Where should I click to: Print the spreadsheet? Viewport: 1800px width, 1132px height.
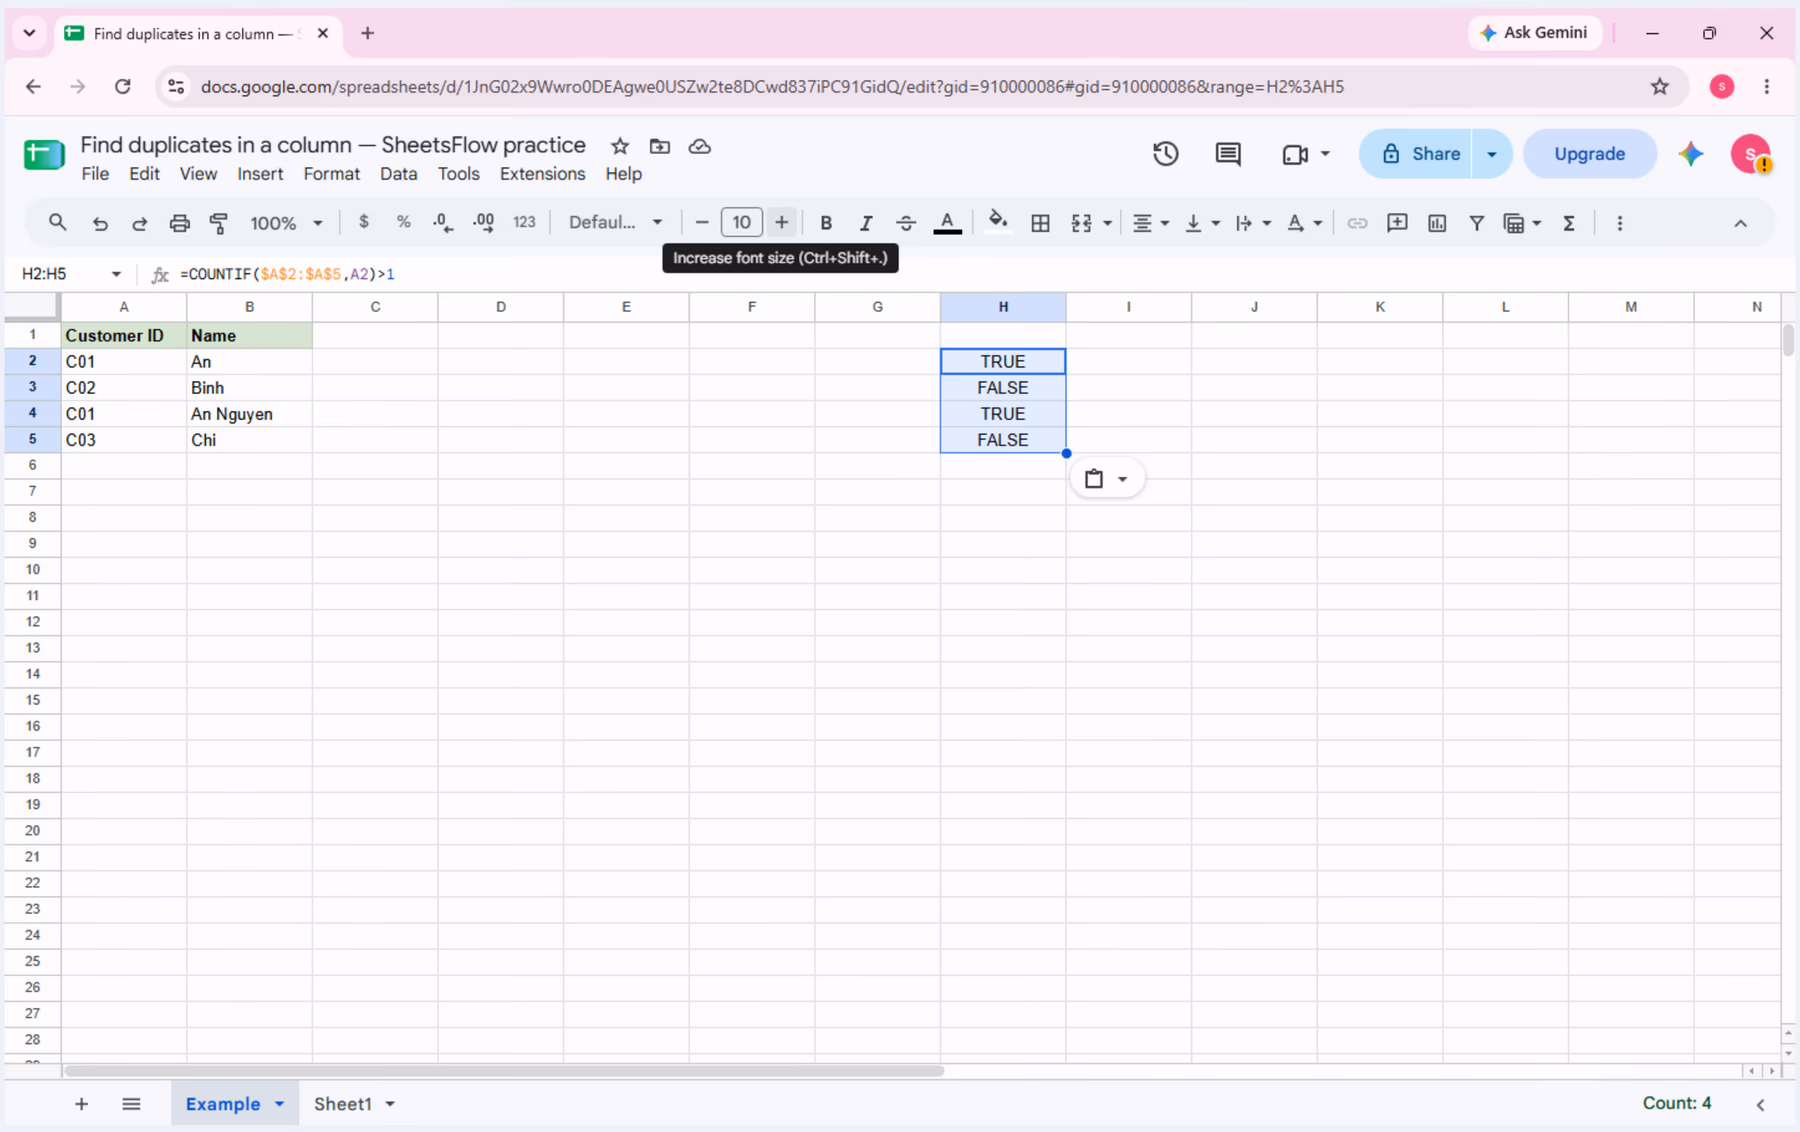point(179,223)
